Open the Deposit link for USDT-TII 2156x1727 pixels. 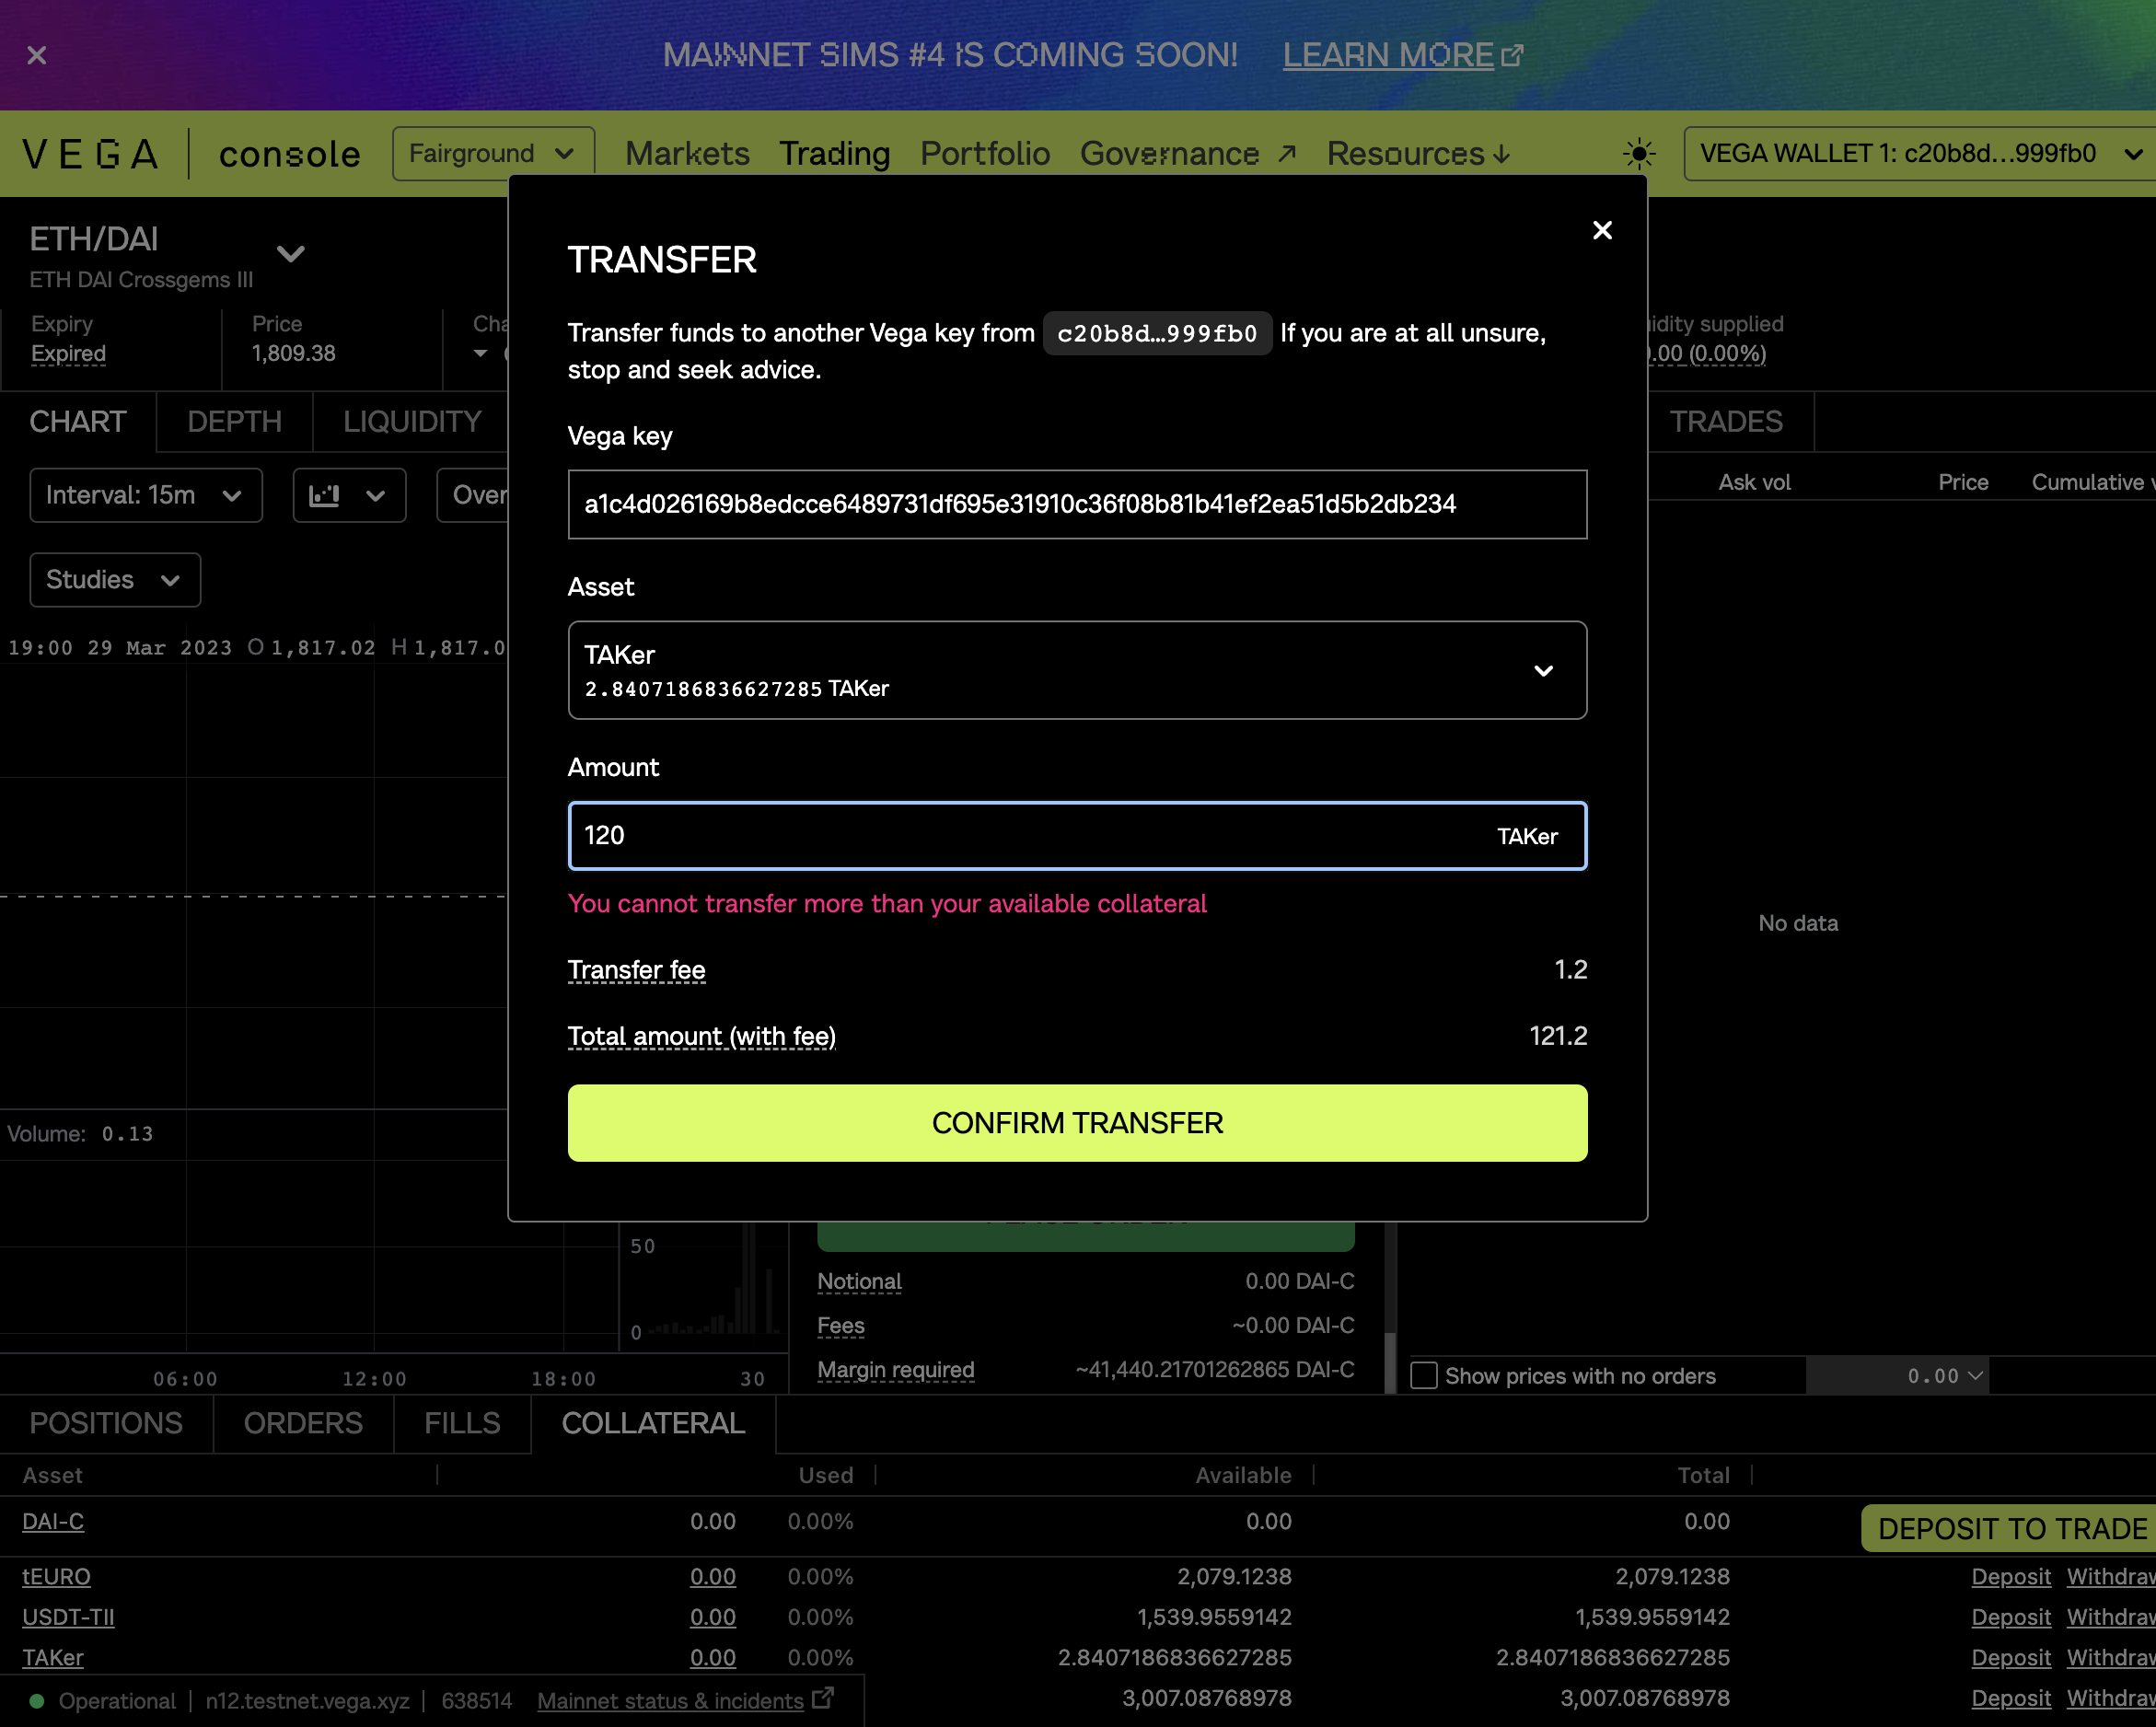pos(2011,1617)
